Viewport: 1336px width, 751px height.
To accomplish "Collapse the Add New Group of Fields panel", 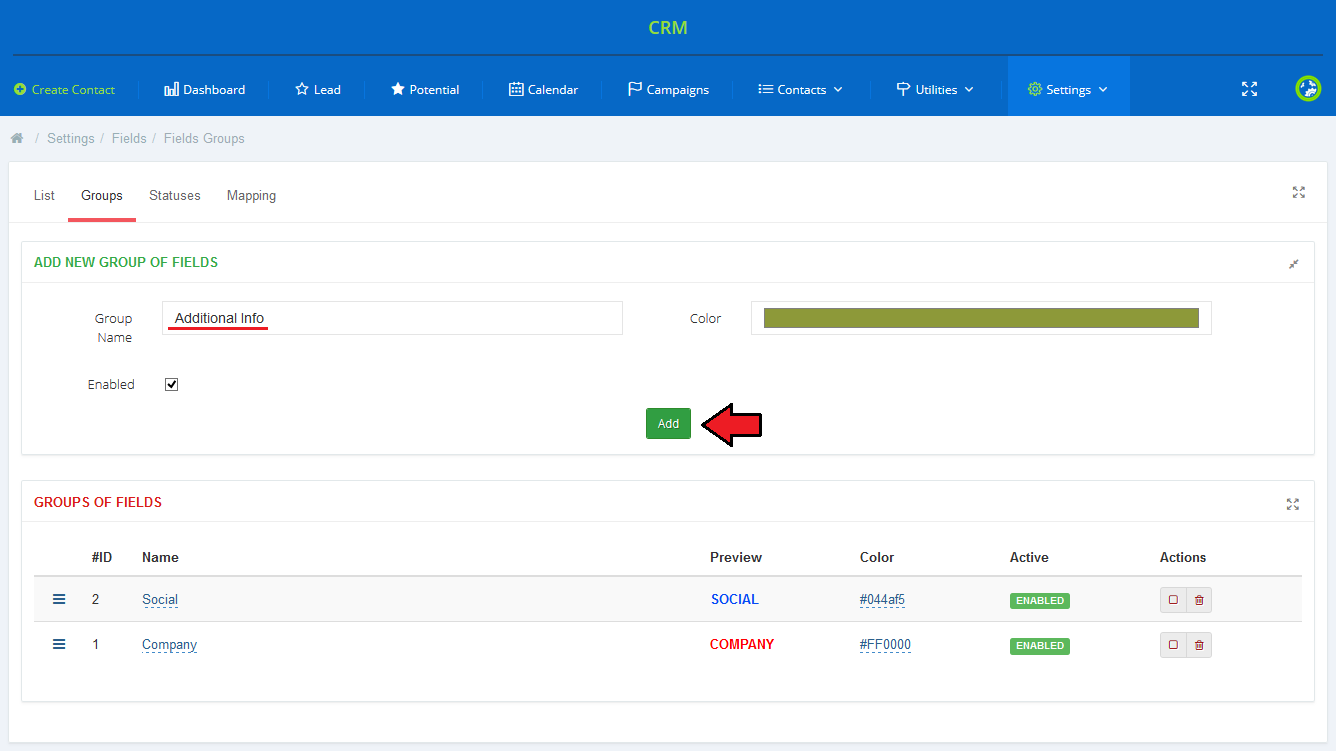I will 1294,264.
